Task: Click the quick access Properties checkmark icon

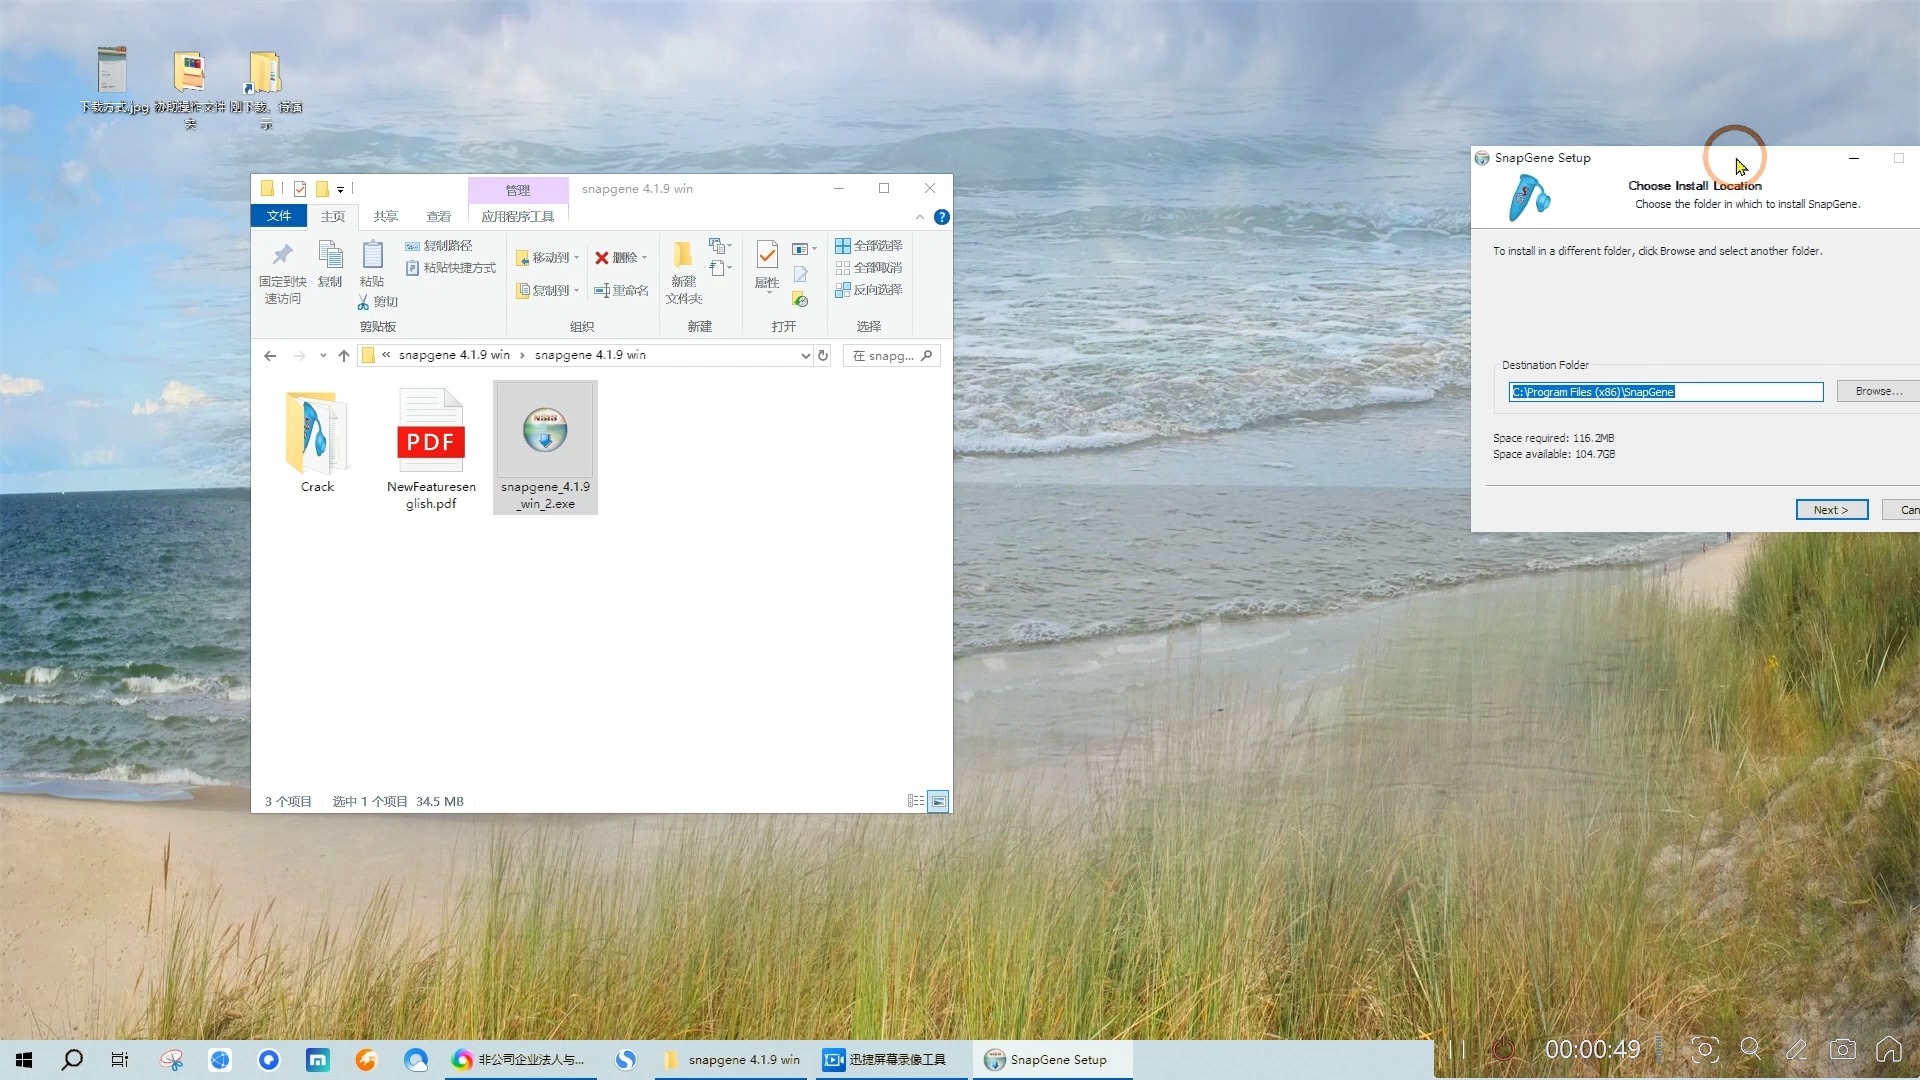Action: (299, 189)
